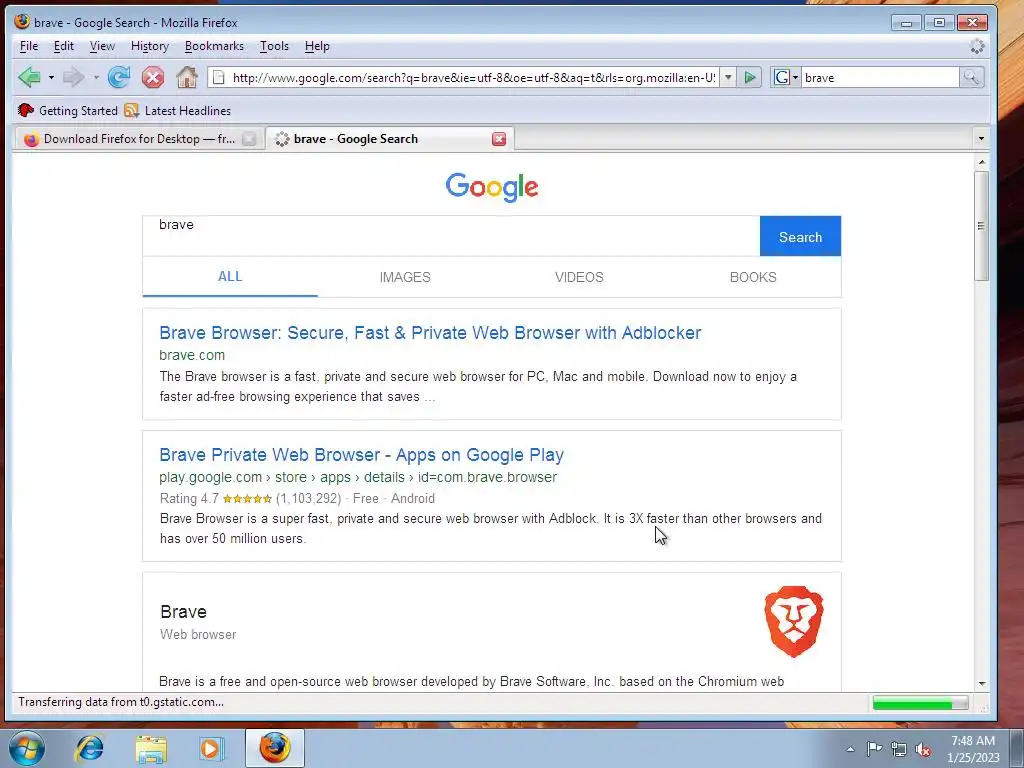Click the Forward arrow button
Image resolution: width=1024 pixels, height=768 pixels.
click(73, 78)
